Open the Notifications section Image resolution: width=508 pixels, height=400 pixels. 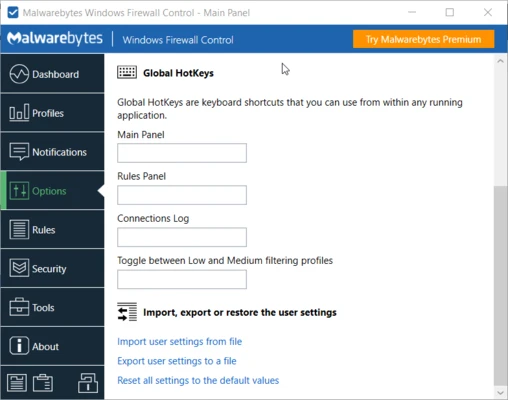click(53, 152)
